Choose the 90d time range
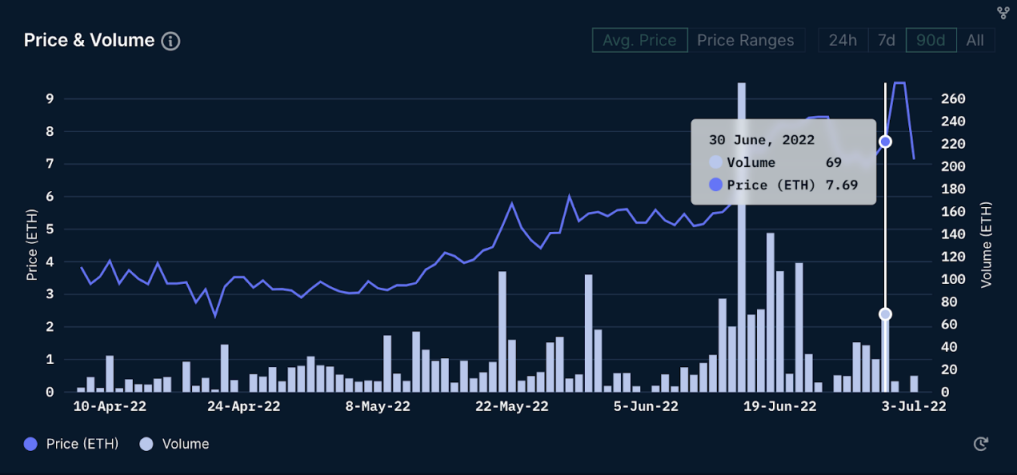 click(931, 41)
